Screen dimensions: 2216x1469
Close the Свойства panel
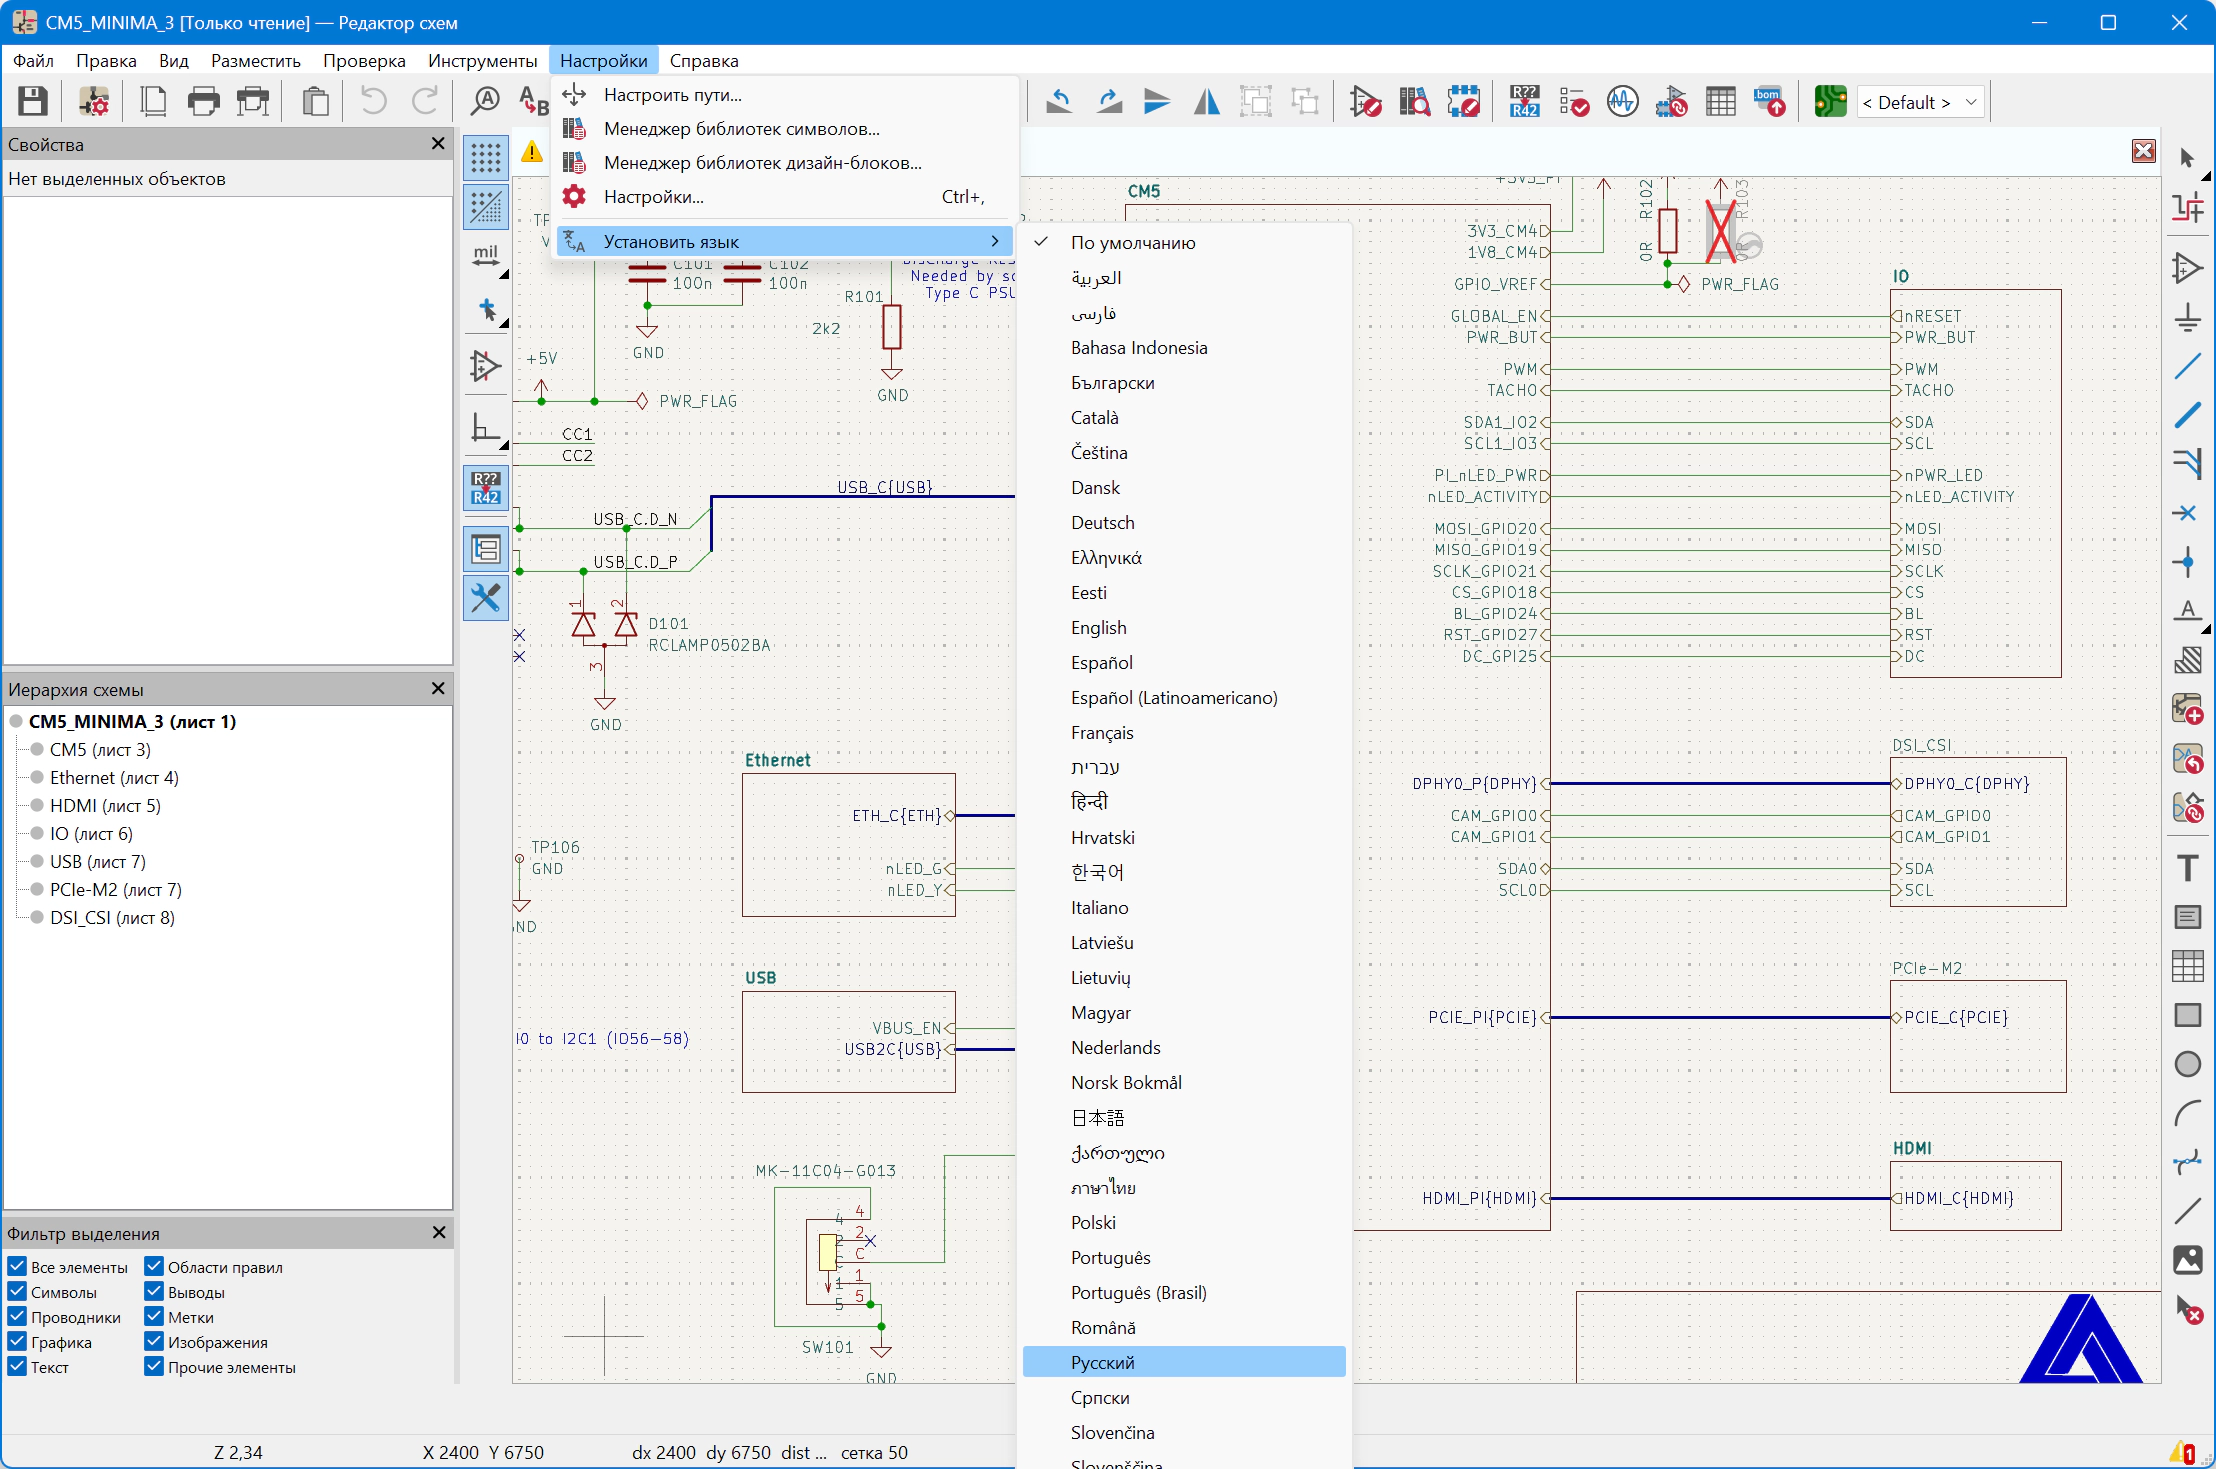(x=437, y=144)
